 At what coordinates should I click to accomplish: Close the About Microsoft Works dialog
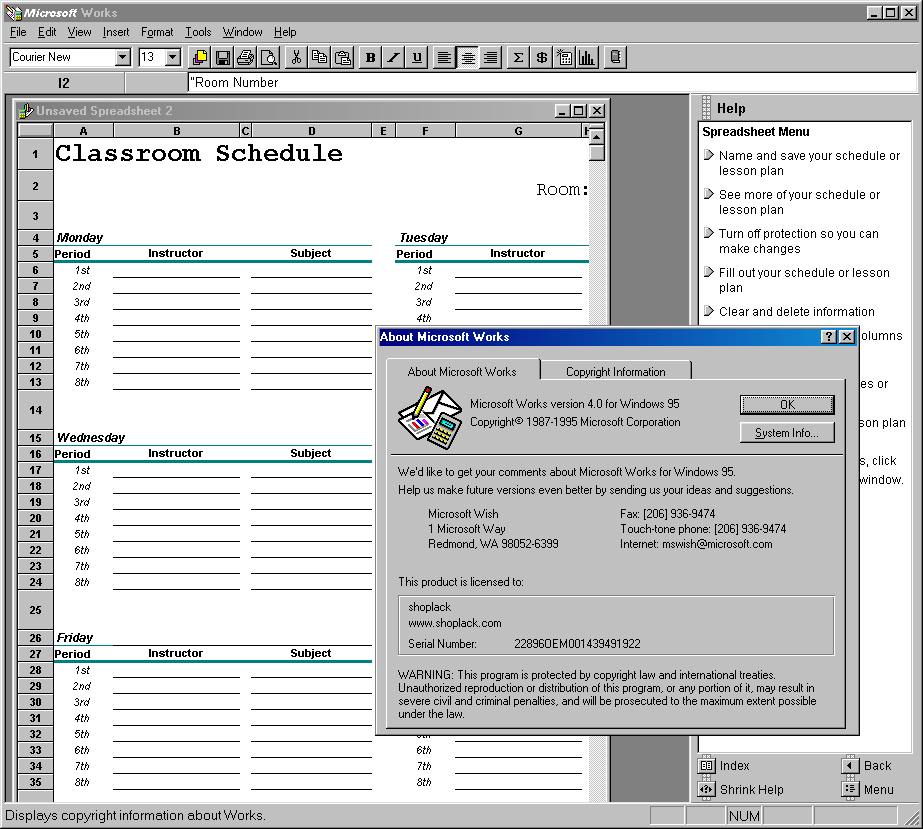[x=846, y=337]
